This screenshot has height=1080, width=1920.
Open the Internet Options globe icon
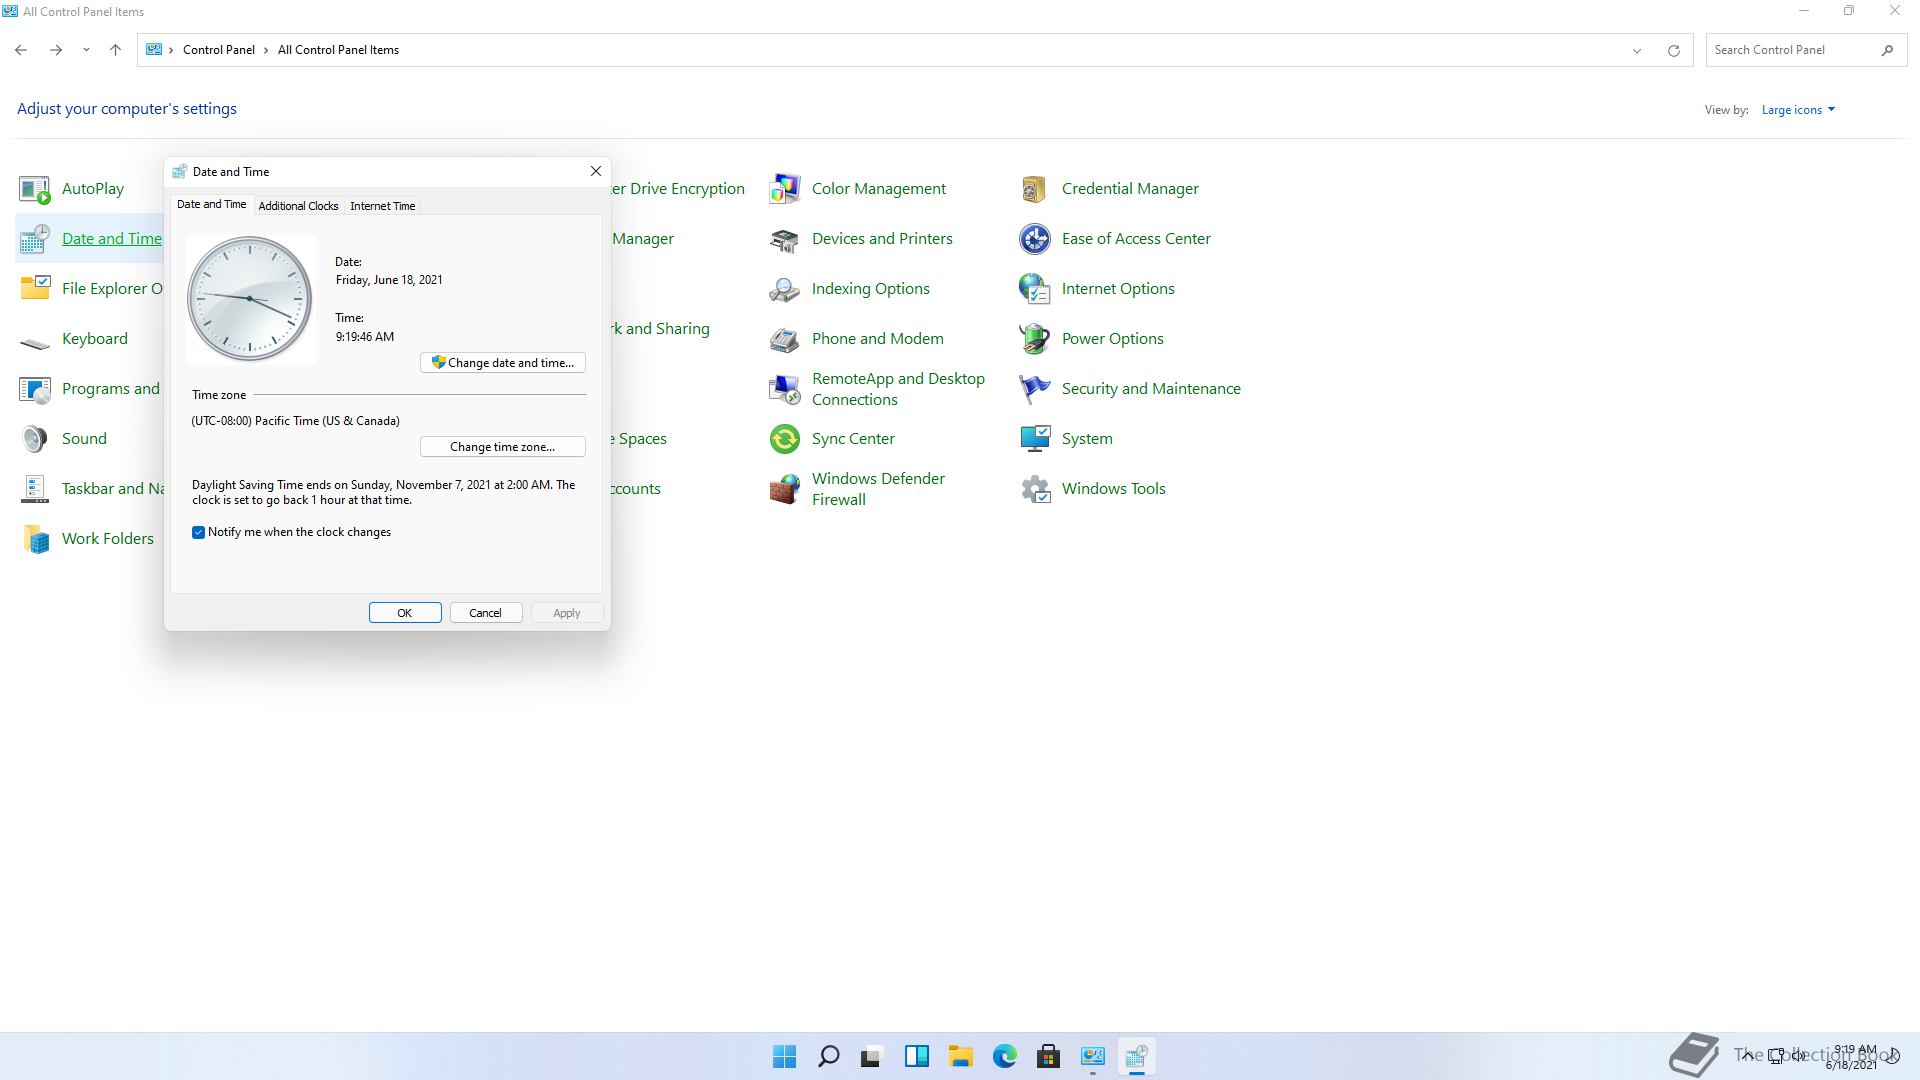[x=1035, y=289]
